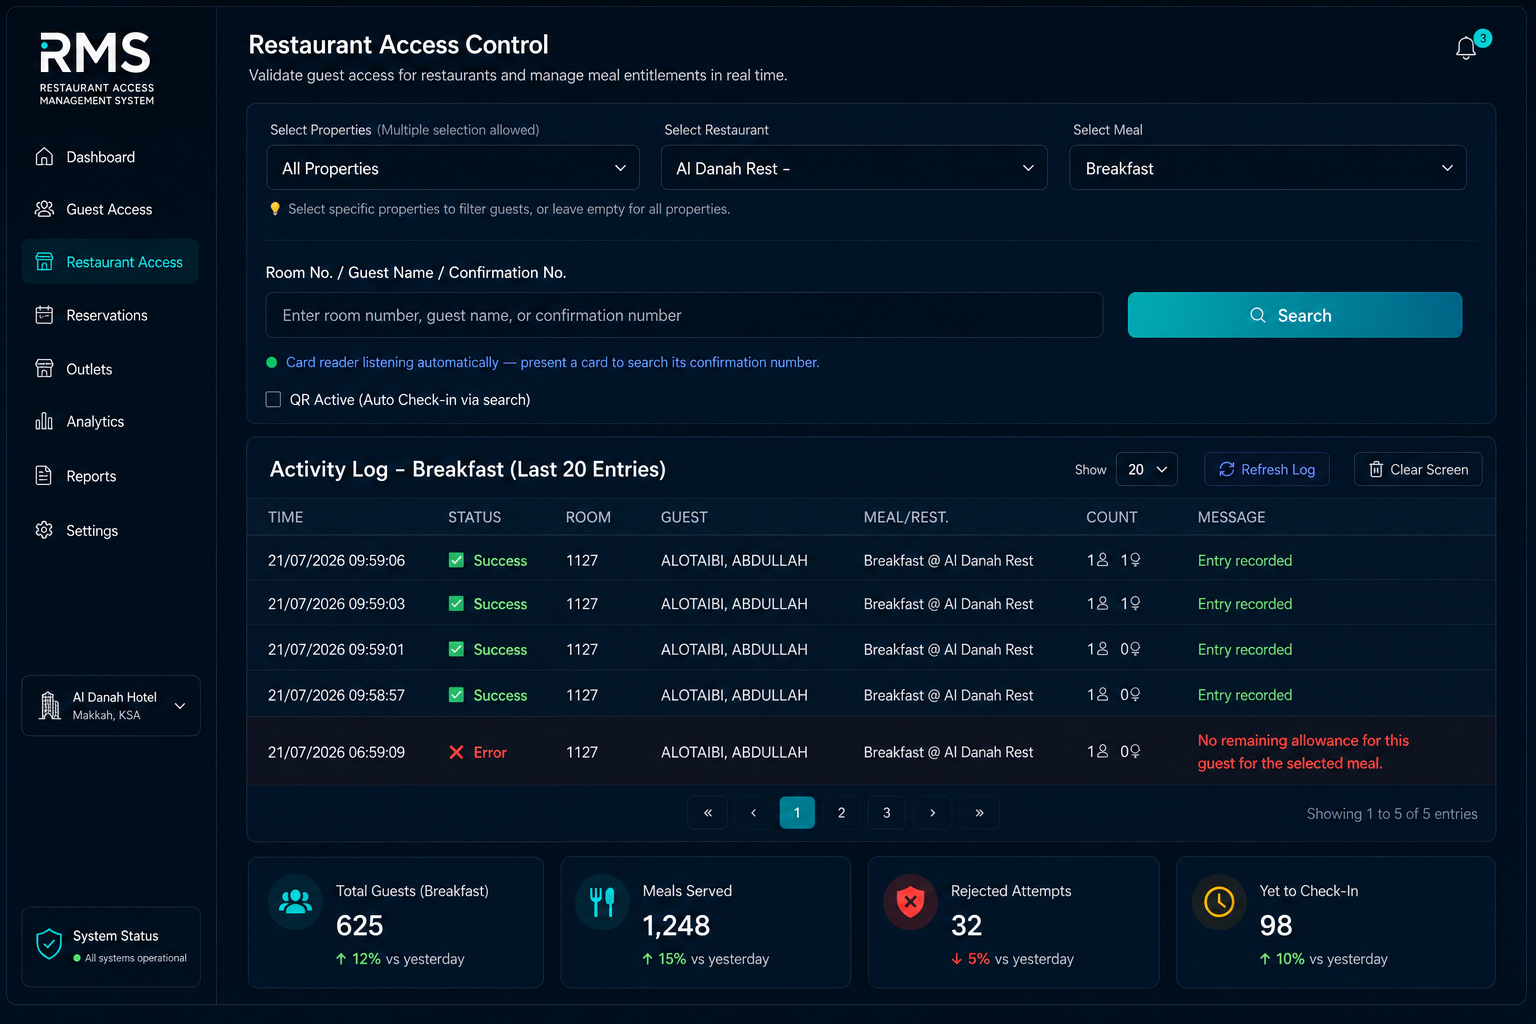Click the Refresh Log button
The height and width of the screenshot is (1024, 1536).
(1267, 469)
